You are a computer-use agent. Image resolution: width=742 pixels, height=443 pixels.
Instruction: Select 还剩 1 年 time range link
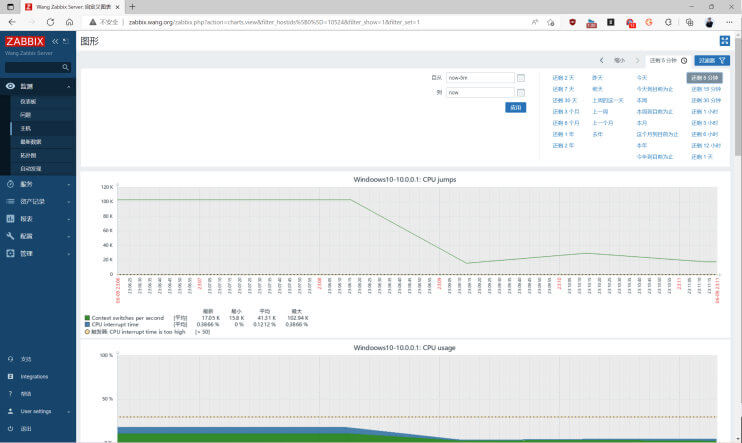(563, 134)
